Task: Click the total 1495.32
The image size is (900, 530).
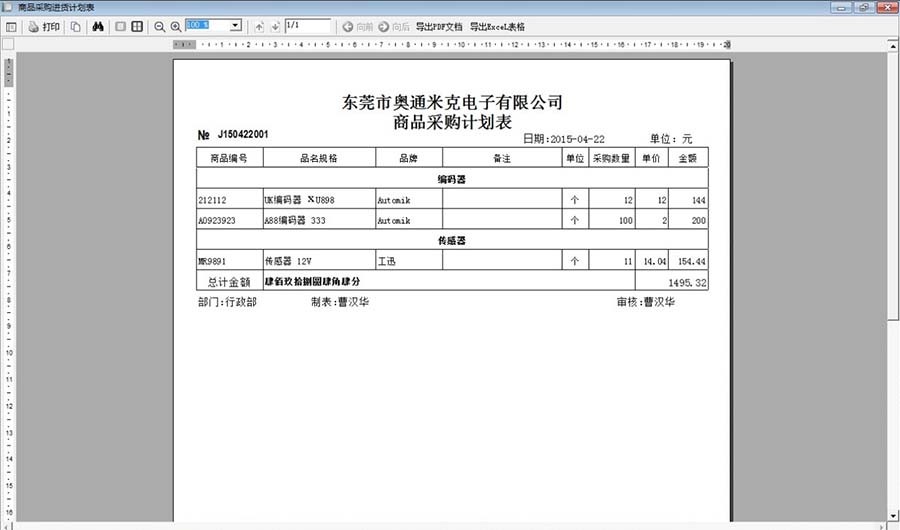Action: [x=687, y=283]
